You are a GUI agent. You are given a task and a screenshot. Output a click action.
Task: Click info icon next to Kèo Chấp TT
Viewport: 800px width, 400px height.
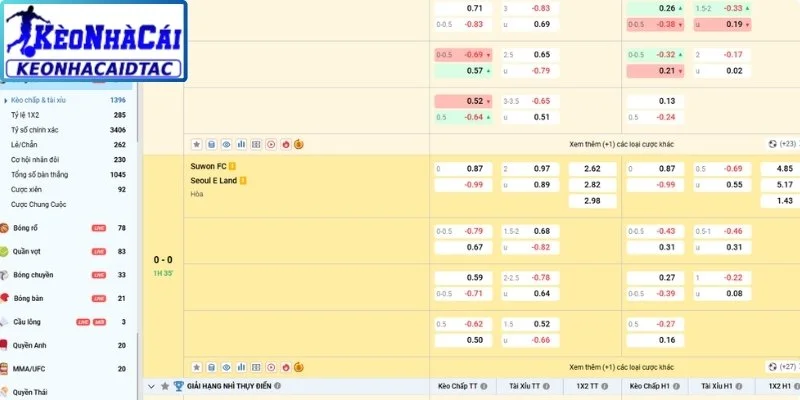point(484,386)
